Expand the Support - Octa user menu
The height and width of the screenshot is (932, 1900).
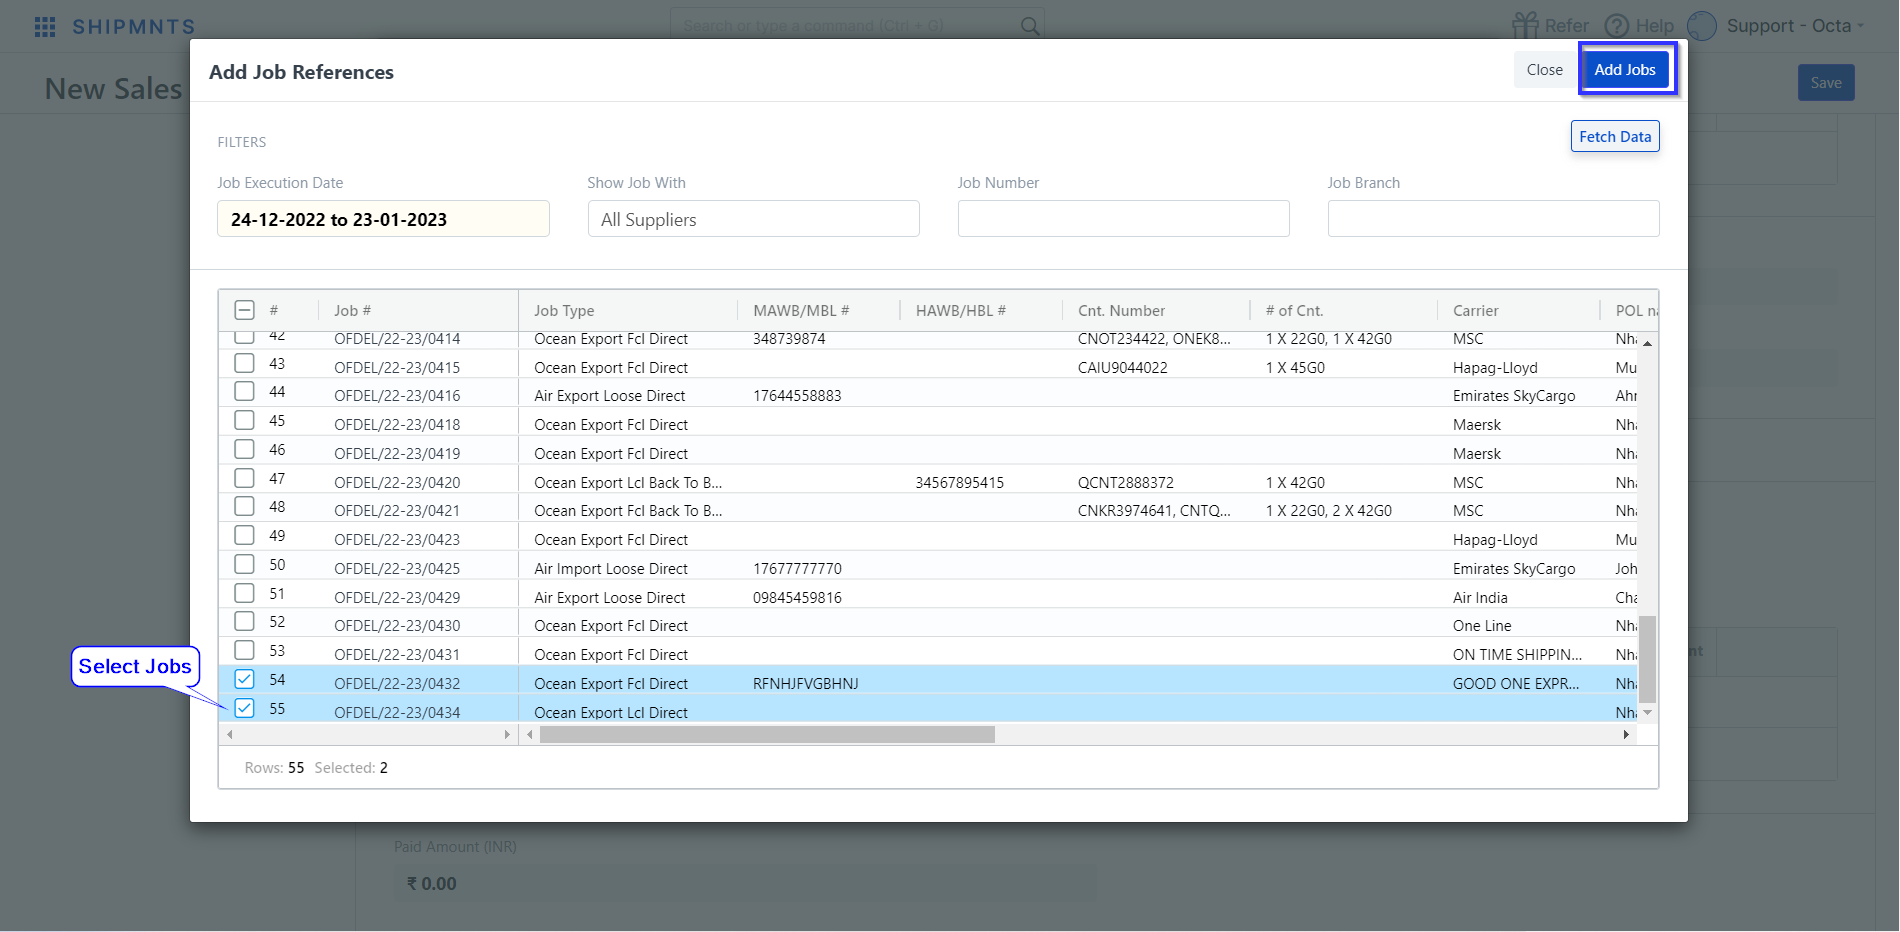coord(1796,26)
